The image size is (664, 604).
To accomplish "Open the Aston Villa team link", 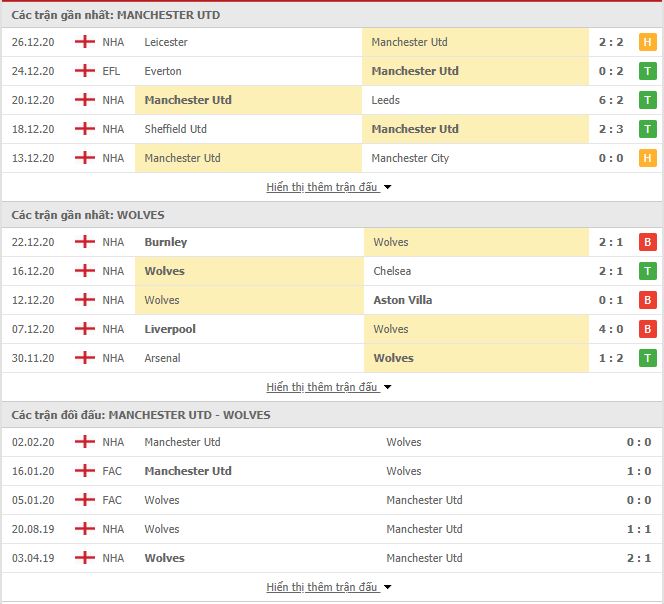I will pos(402,301).
